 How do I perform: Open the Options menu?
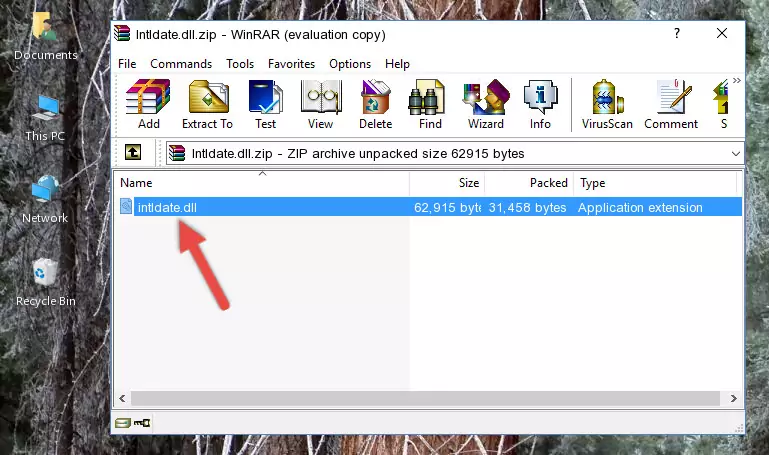[x=350, y=64]
